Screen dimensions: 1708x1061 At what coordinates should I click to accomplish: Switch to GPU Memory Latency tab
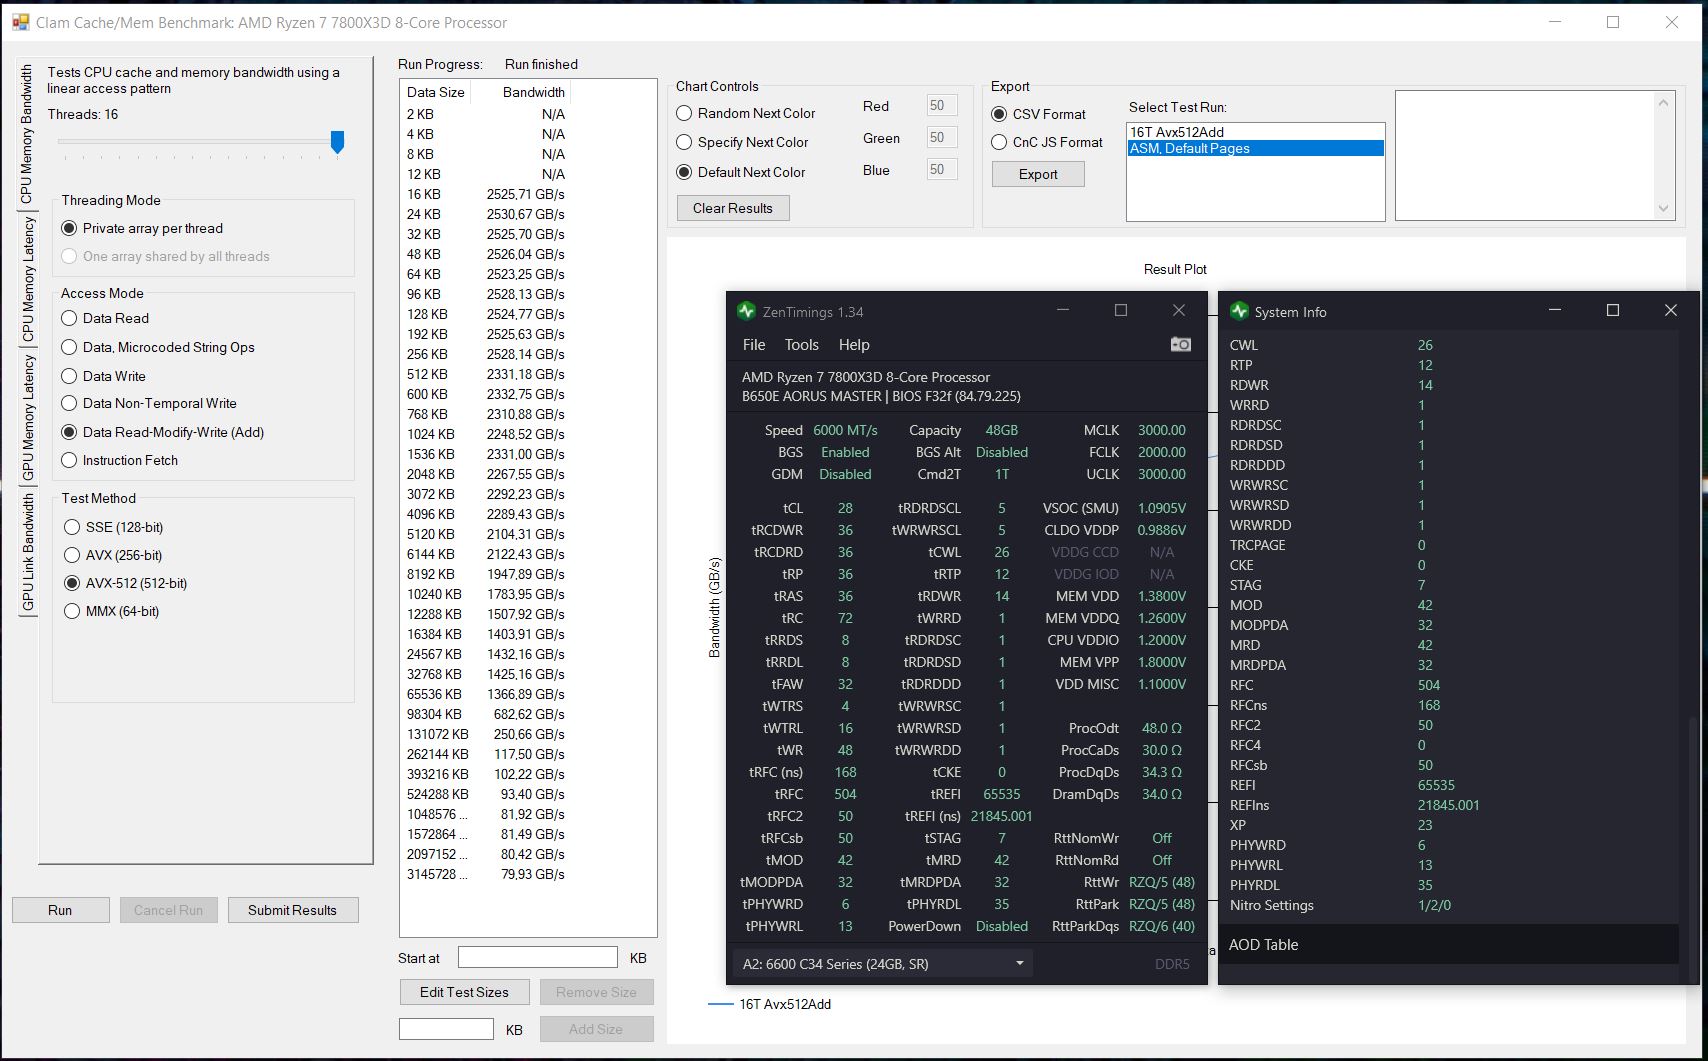click(x=27, y=417)
